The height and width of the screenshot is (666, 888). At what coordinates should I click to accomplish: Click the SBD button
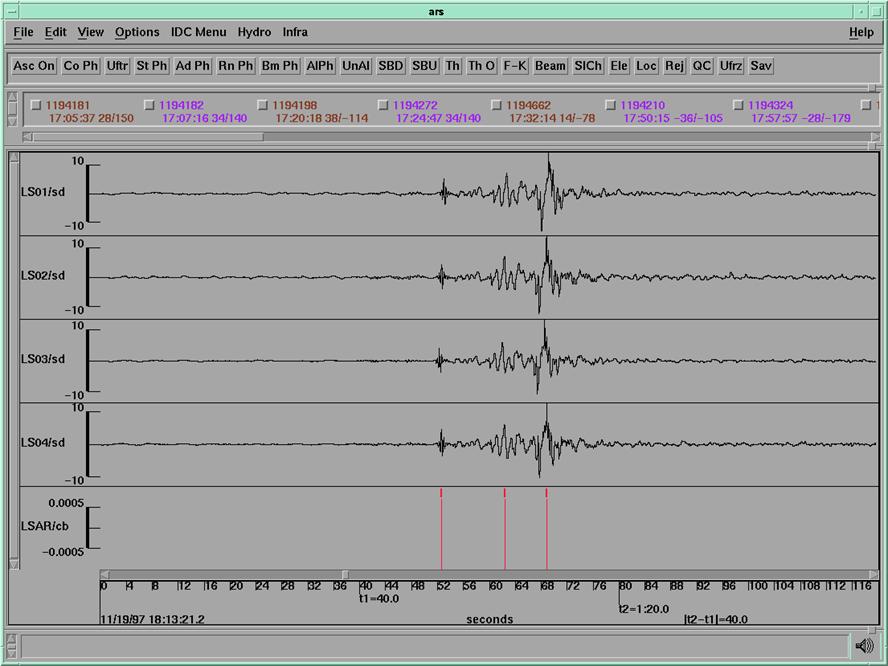click(391, 66)
